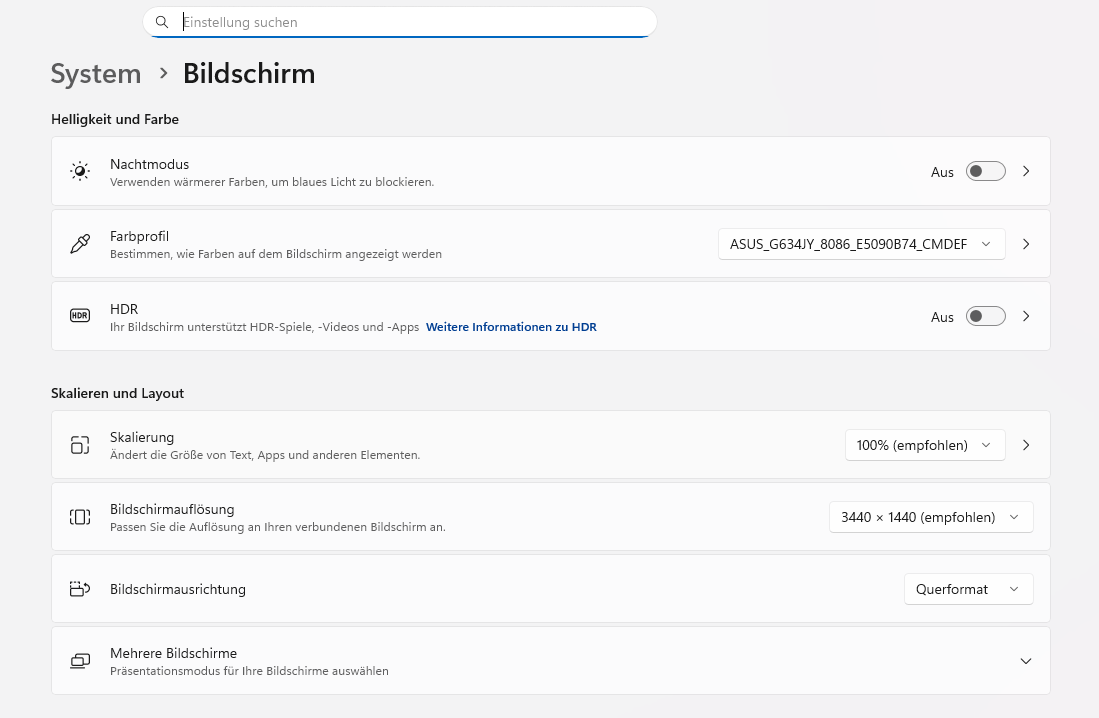Open HDR settings chevron arrow
Image resolution: width=1099 pixels, height=718 pixels.
pos(1026,316)
